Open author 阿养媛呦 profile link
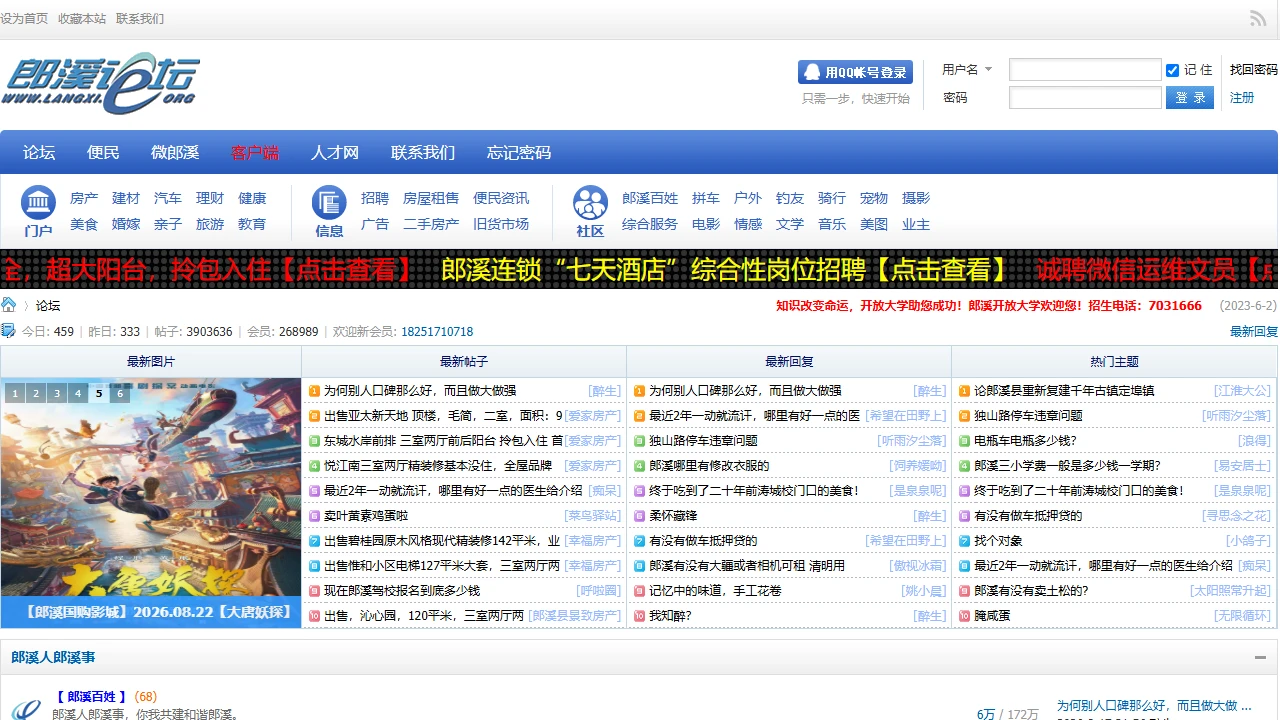 click(918, 466)
